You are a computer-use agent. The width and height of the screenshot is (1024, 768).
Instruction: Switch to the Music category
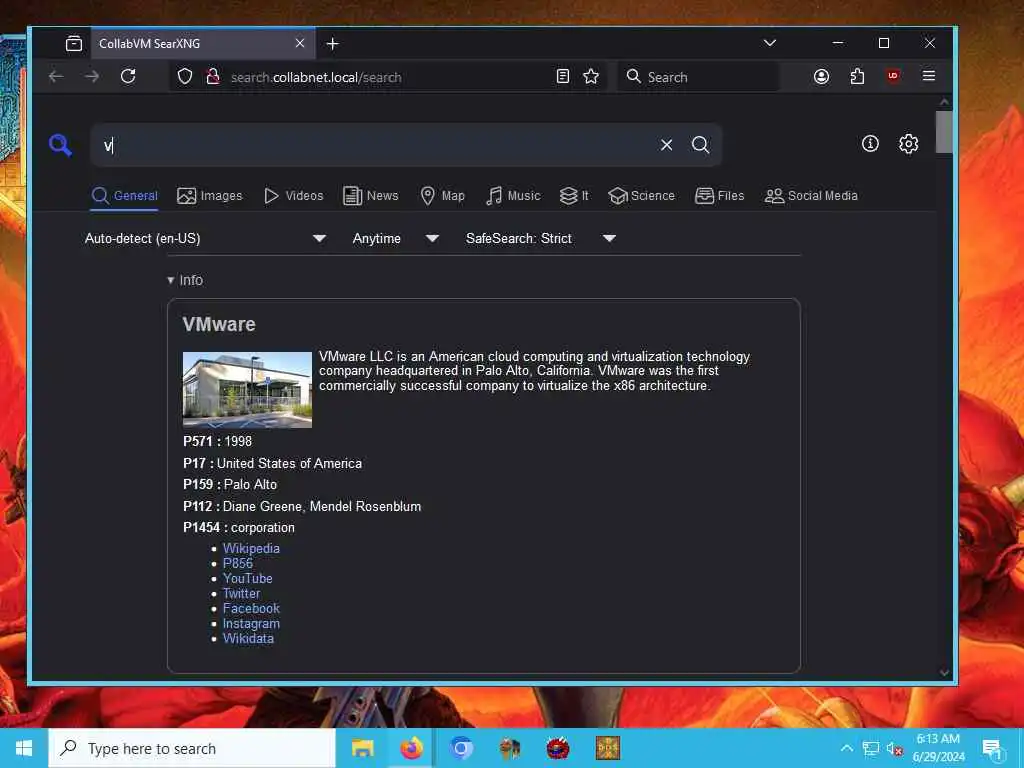pyautogui.click(x=513, y=196)
